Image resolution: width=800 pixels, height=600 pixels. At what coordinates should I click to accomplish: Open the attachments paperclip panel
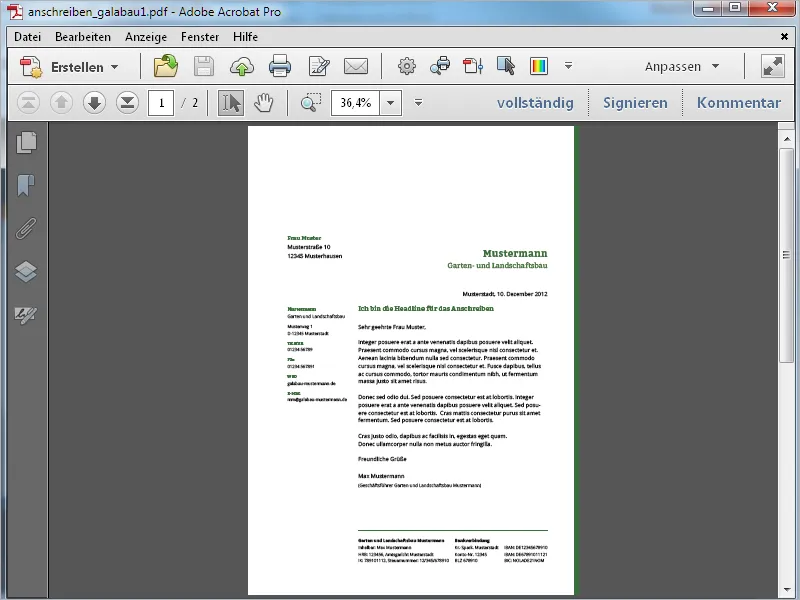(26, 228)
